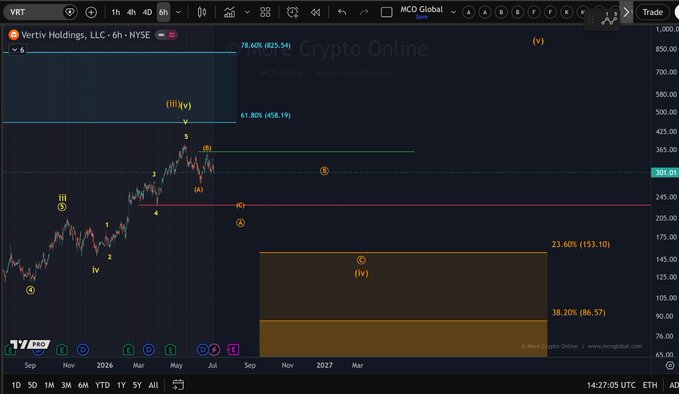
Task: Undo the last chart action
Action: (x=342, y=12)
